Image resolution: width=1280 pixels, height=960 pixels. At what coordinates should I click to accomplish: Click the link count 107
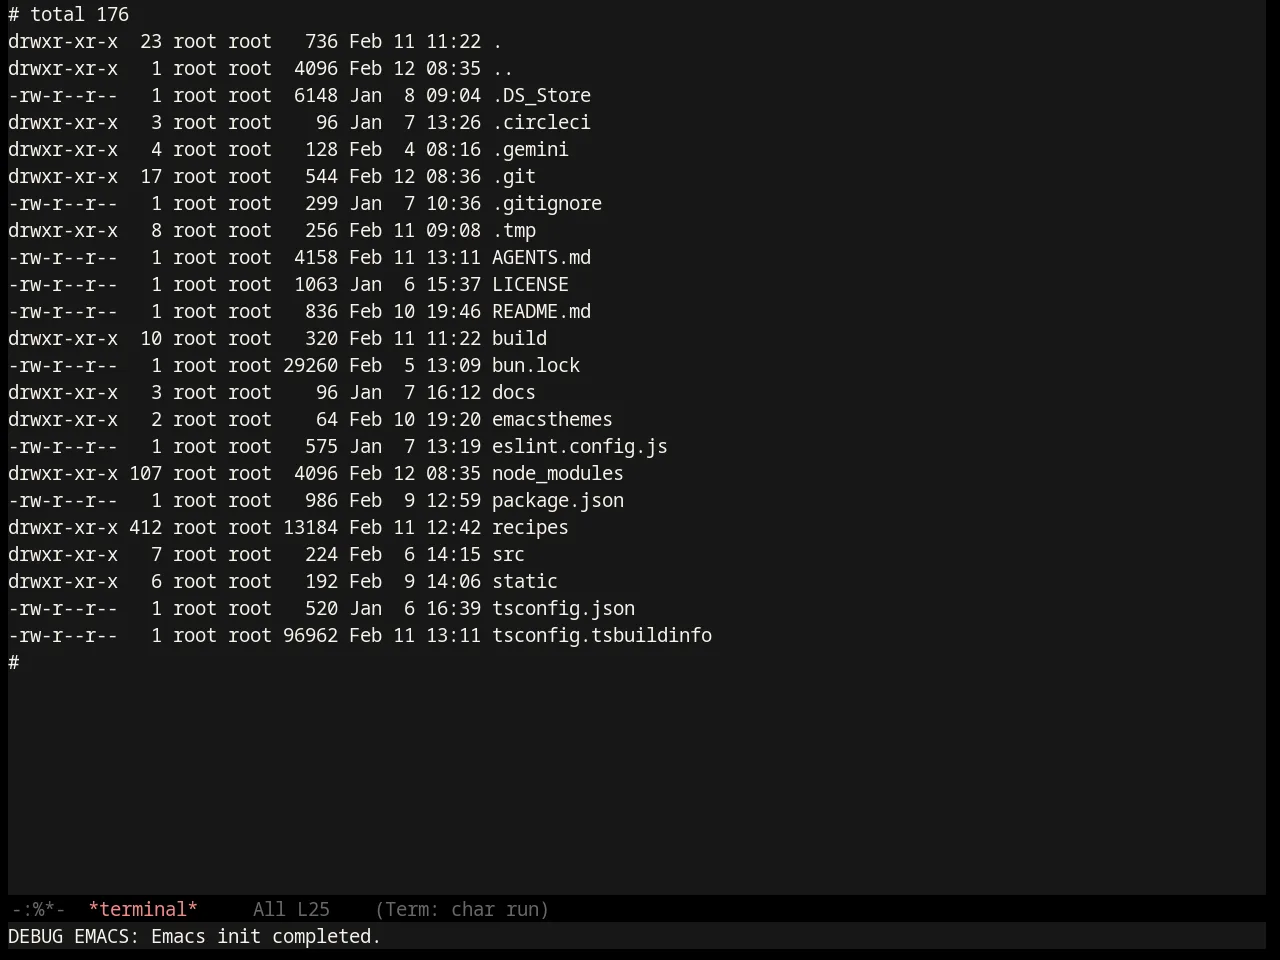tap(145, 473)
